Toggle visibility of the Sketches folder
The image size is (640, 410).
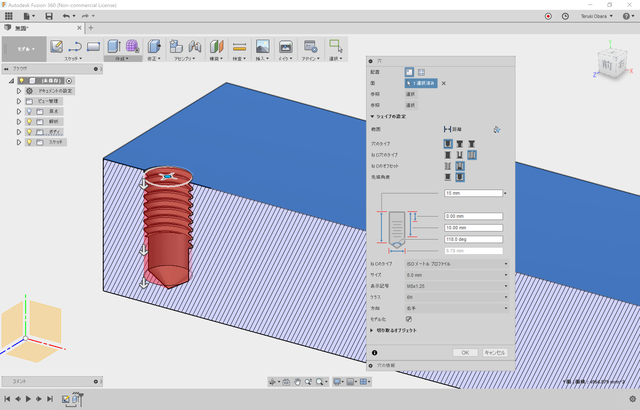(x=29, y=142)
